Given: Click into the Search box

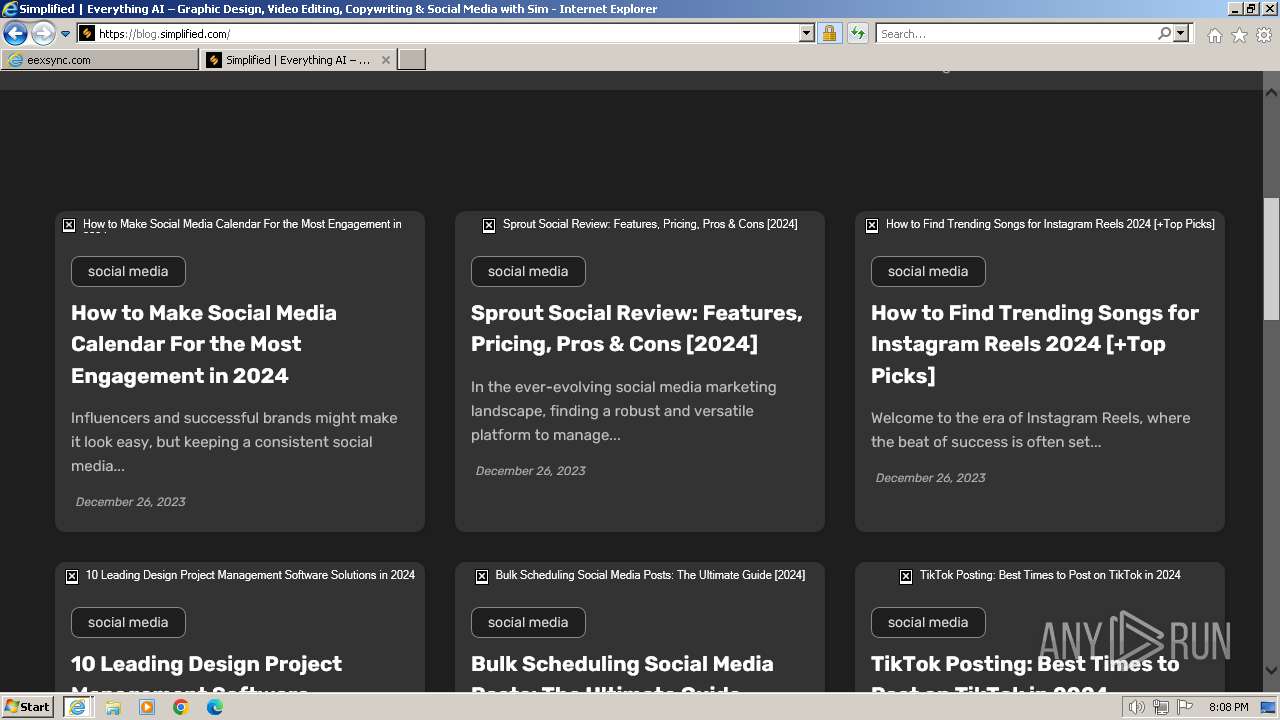Looking at the screenshot, I should tap(1016, 34).
